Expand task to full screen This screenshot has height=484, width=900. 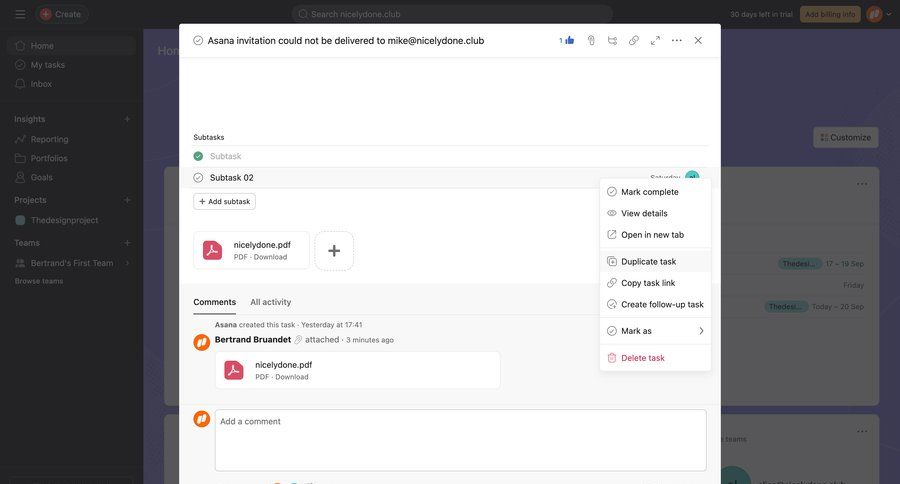coord(655,40)
